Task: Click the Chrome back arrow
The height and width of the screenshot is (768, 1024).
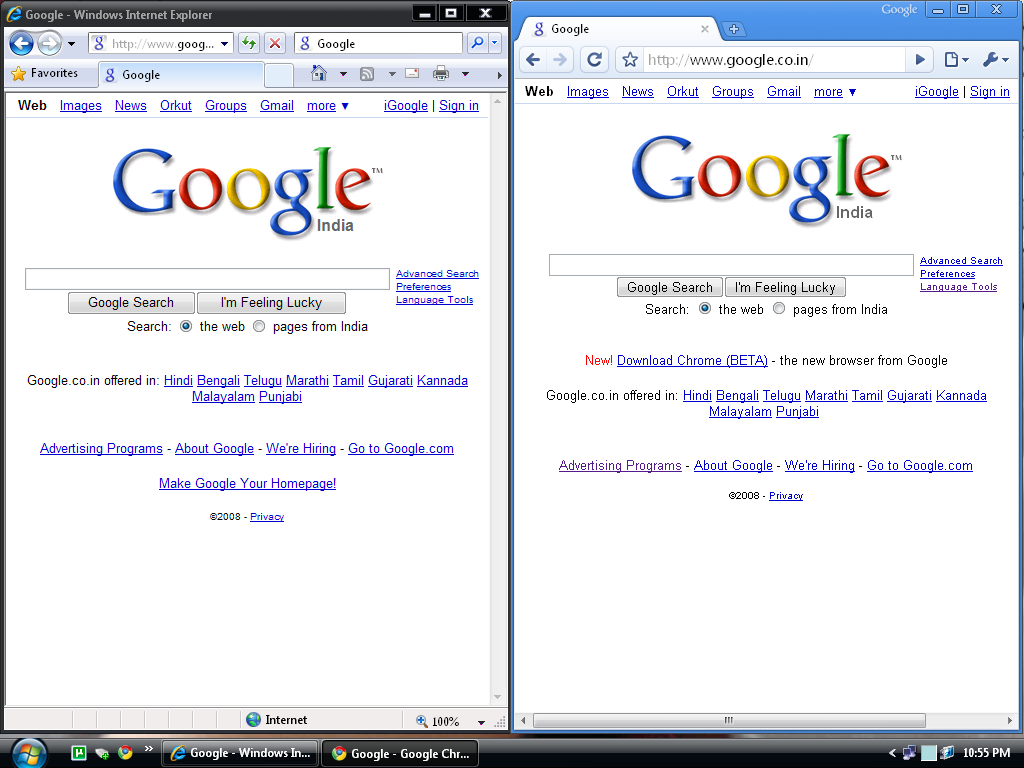Action: [x=533, y=60]
